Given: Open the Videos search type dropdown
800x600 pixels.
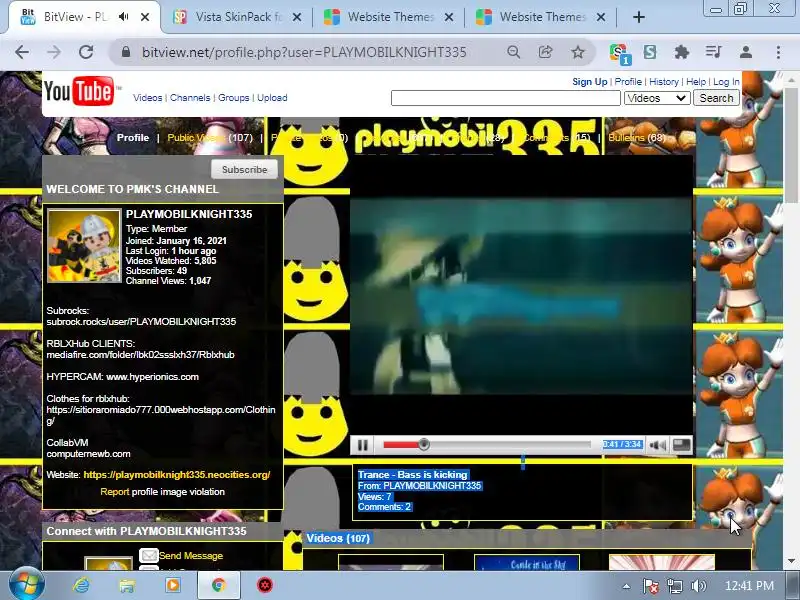Looking at the screenshot, I should coord(657,98).
